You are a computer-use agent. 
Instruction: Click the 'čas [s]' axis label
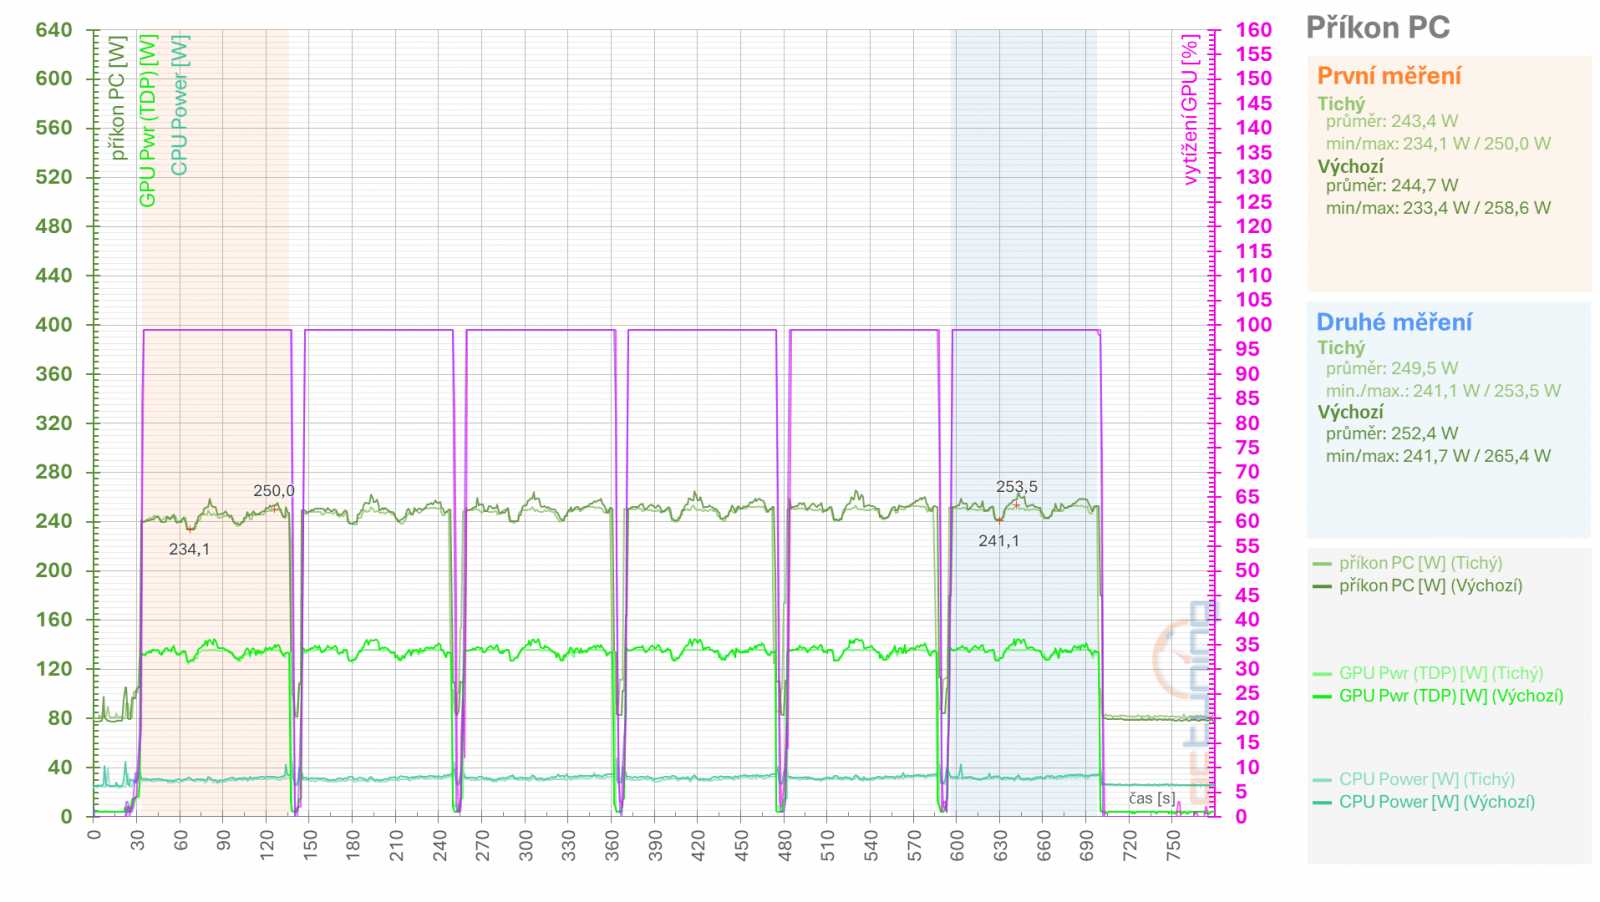tap(1152, 798)
